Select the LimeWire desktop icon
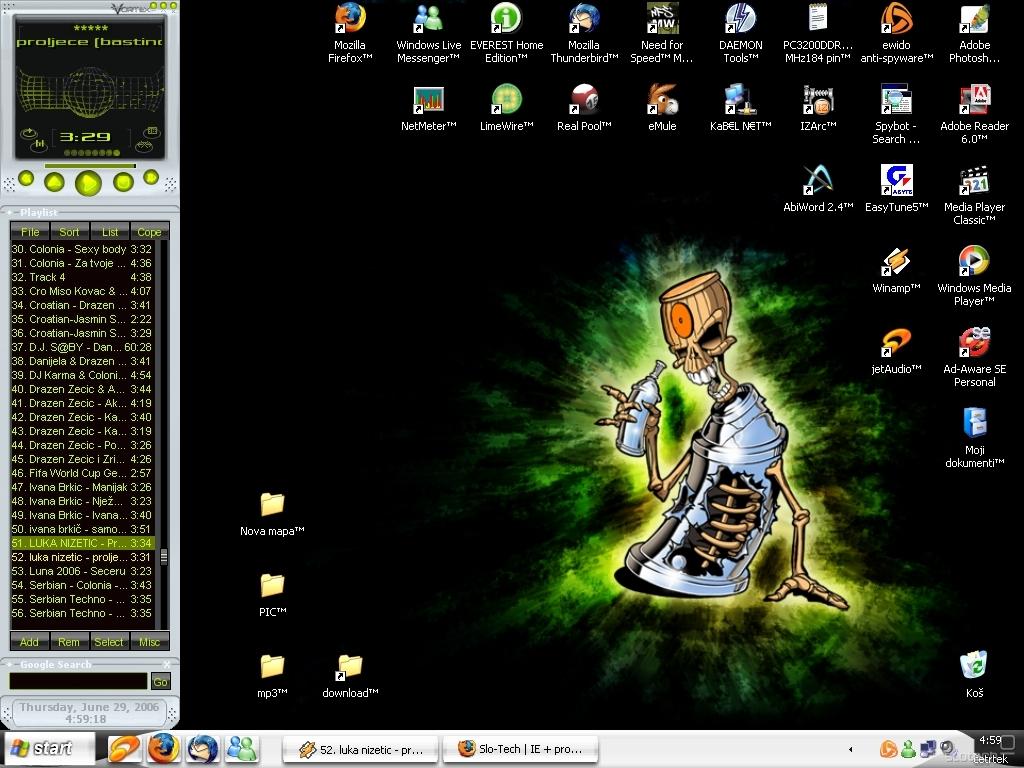This screenshot has height=768, width=1024. [x=506, y=108]
